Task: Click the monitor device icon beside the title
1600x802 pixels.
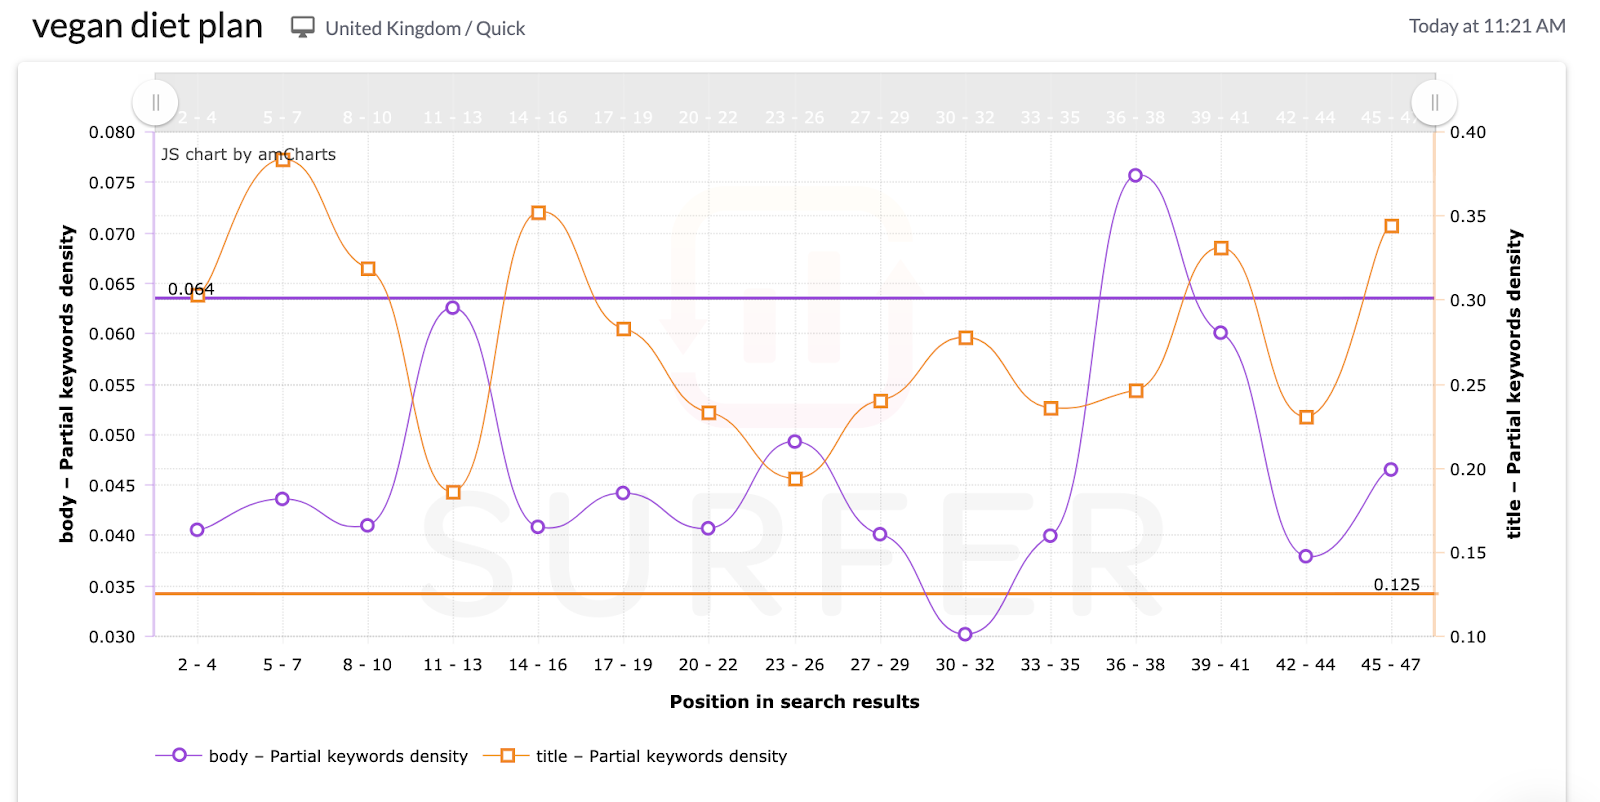Action: click(x=302, y=26)
